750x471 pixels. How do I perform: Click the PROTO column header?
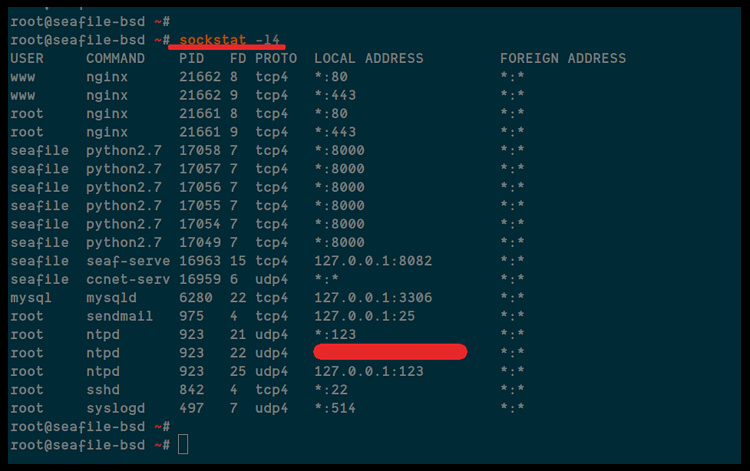click(x=276, y=58)
